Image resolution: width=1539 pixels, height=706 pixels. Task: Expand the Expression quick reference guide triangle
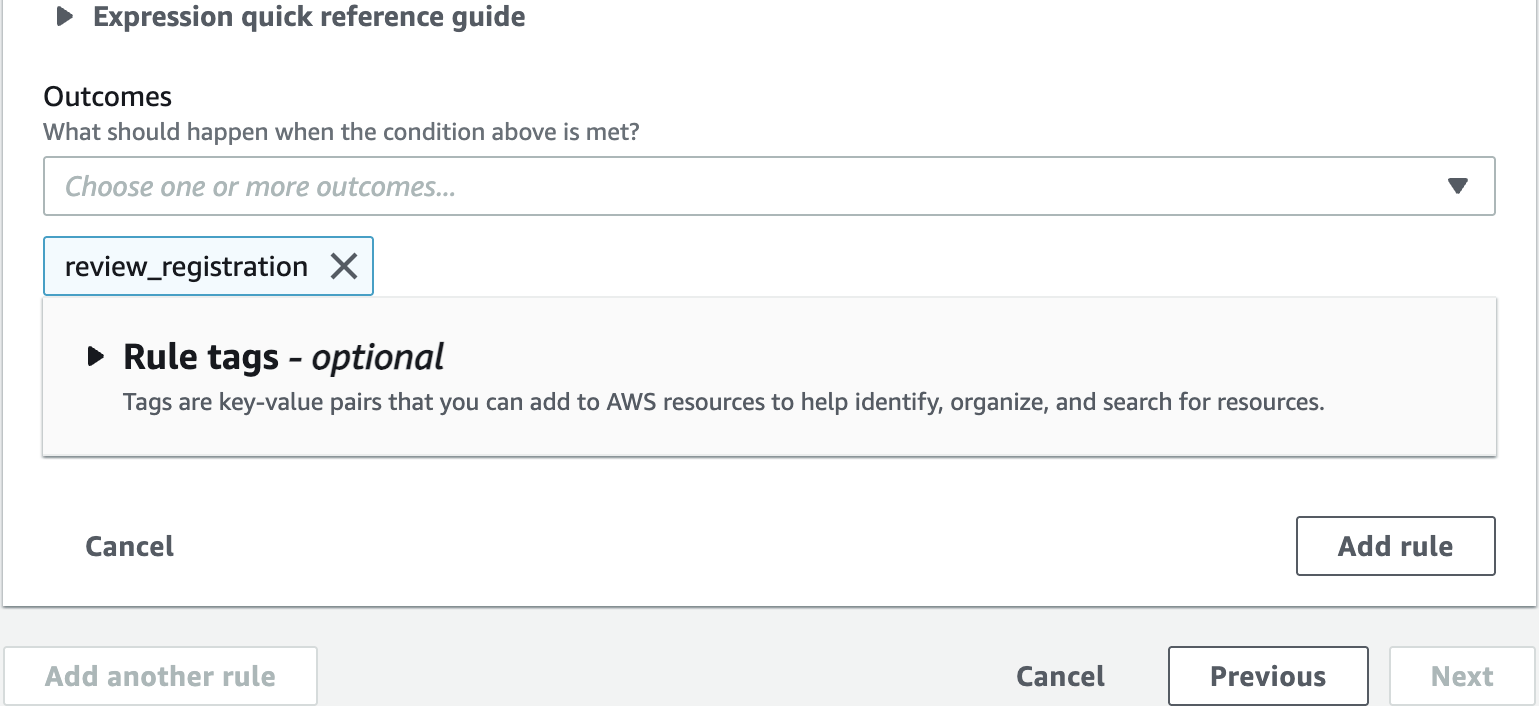65,17
